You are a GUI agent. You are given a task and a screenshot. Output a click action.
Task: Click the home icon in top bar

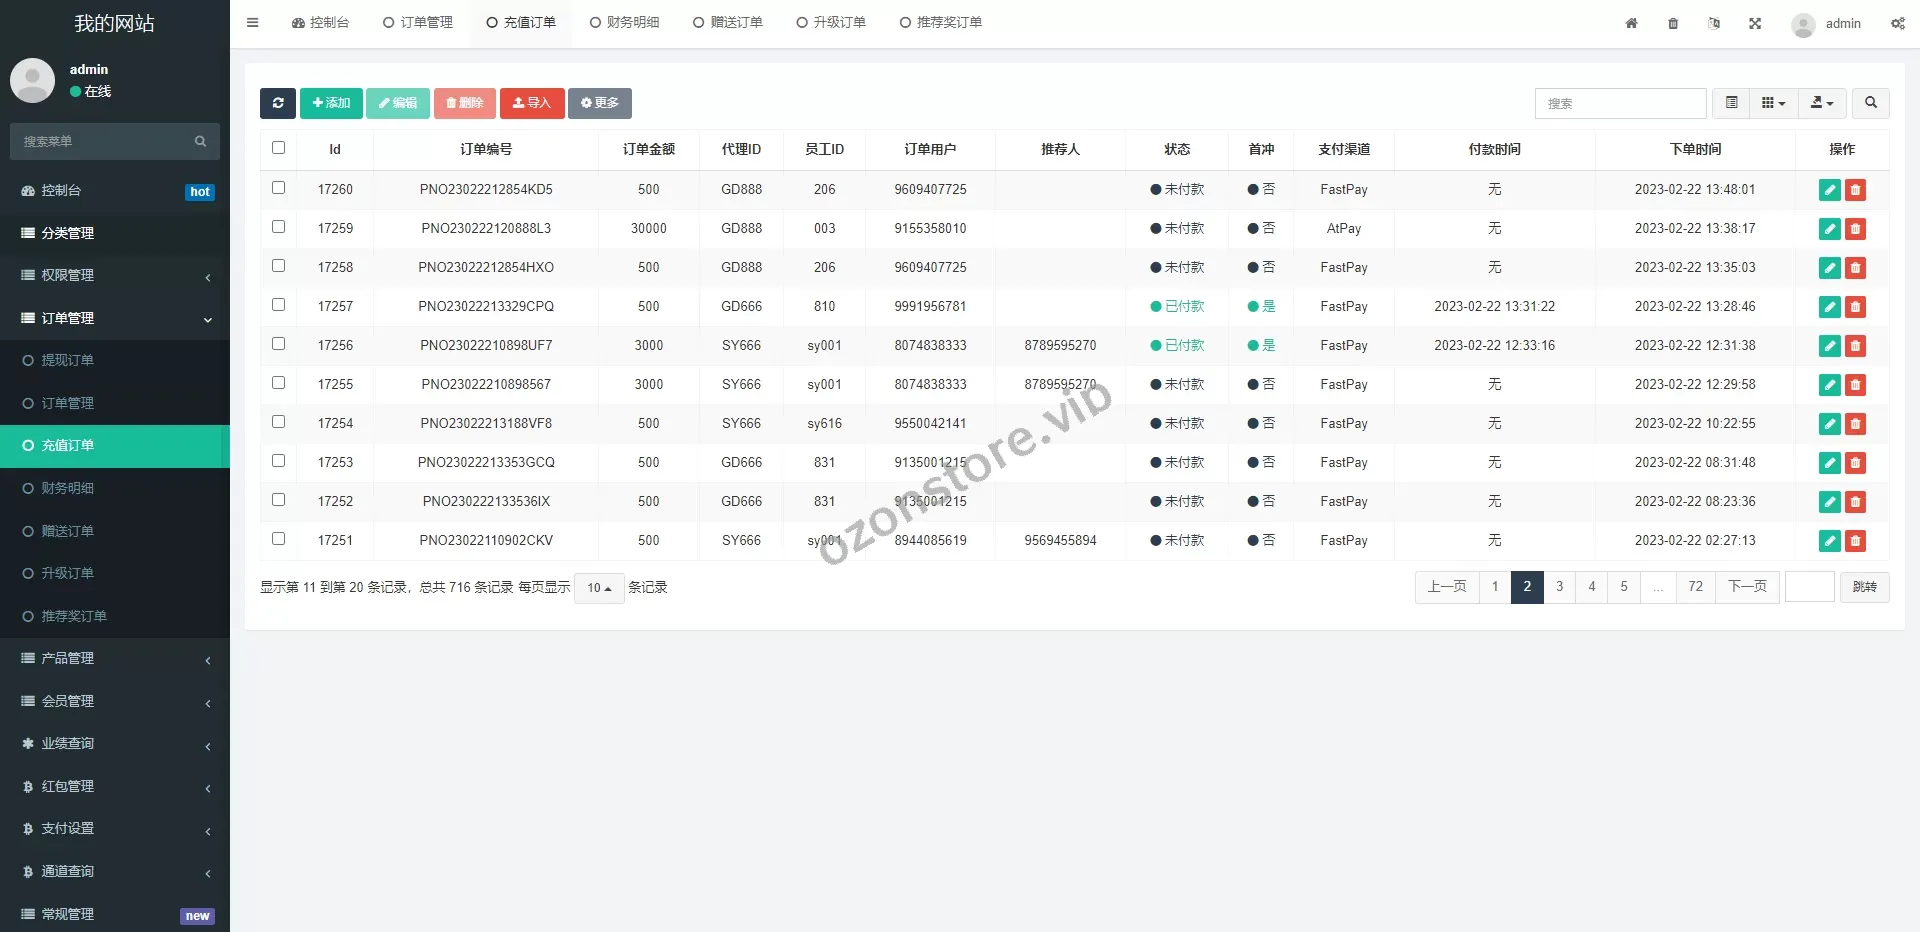pos(1631,24)
